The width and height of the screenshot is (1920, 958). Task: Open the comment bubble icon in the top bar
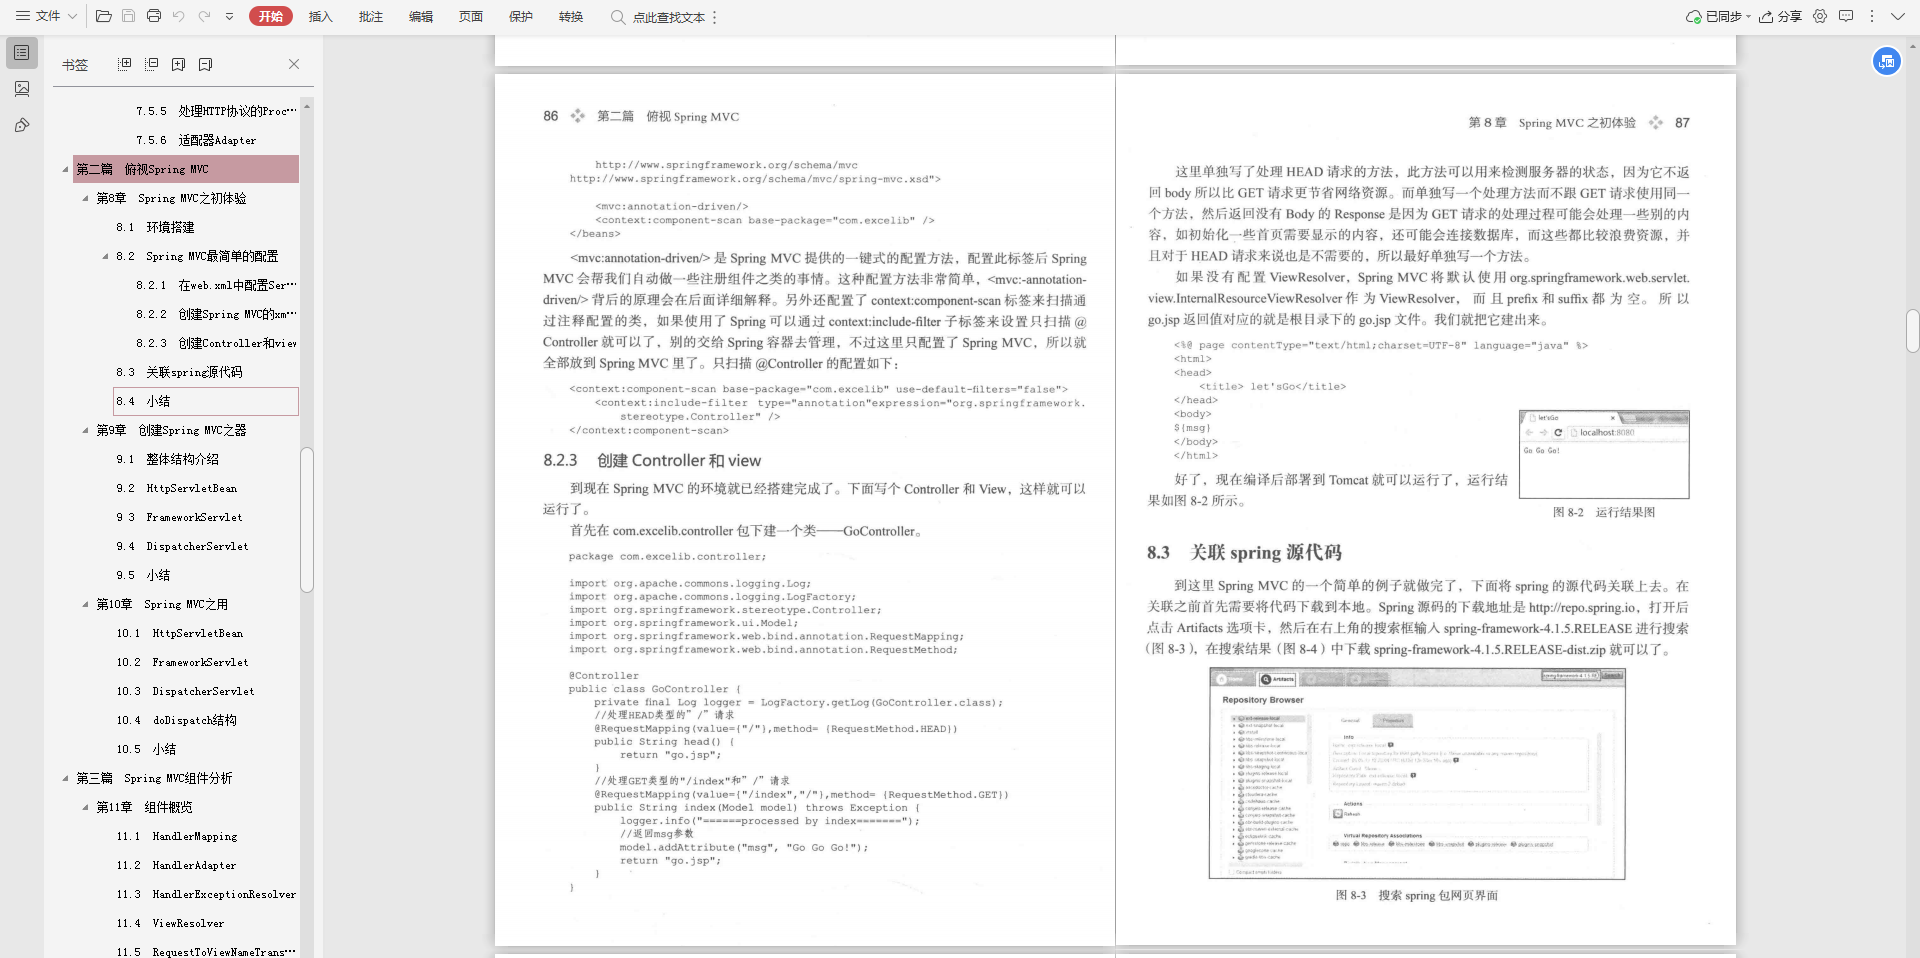point(1846,16)
